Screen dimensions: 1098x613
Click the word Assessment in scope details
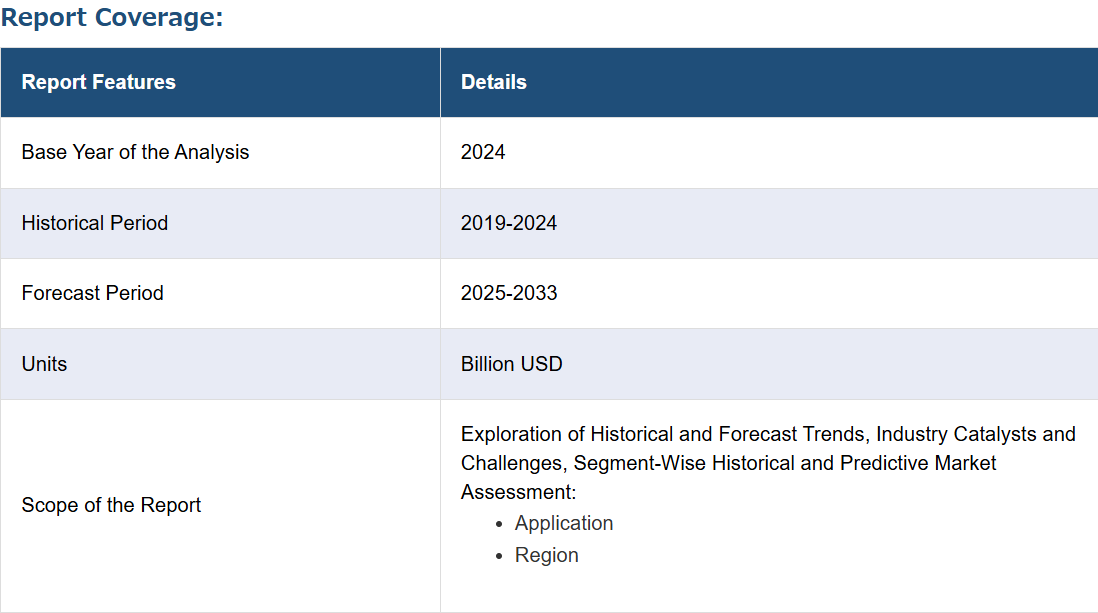click(517, 493)
